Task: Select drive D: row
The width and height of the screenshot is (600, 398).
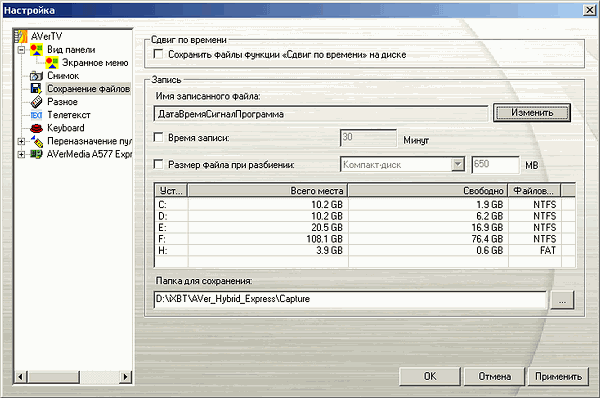Action: [365, 216]
